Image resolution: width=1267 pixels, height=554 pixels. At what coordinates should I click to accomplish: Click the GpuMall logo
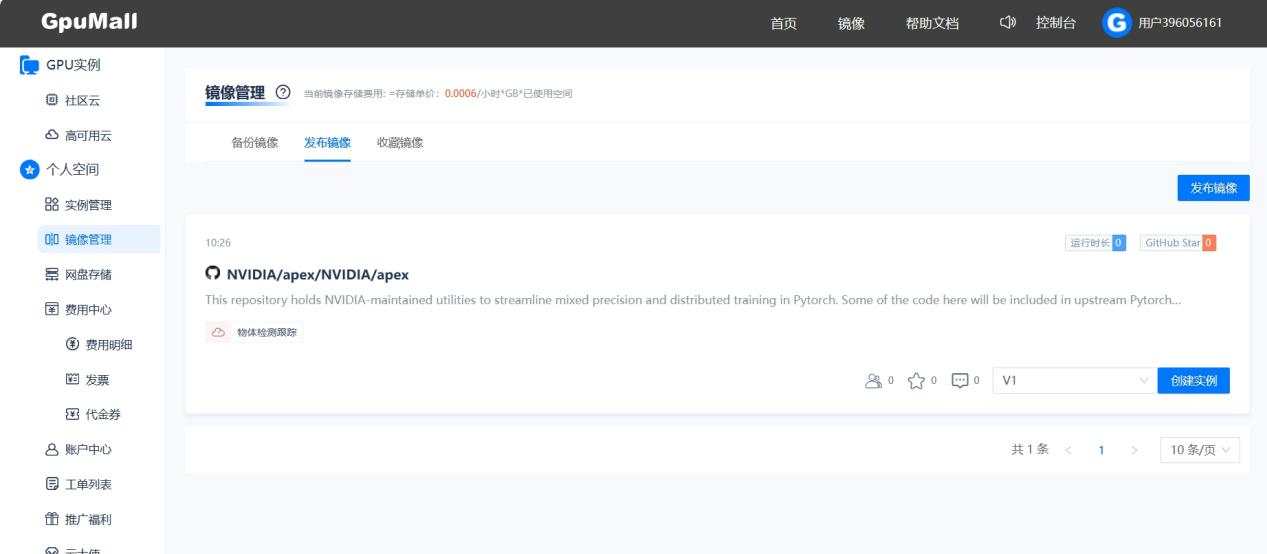tap(90, 22)
